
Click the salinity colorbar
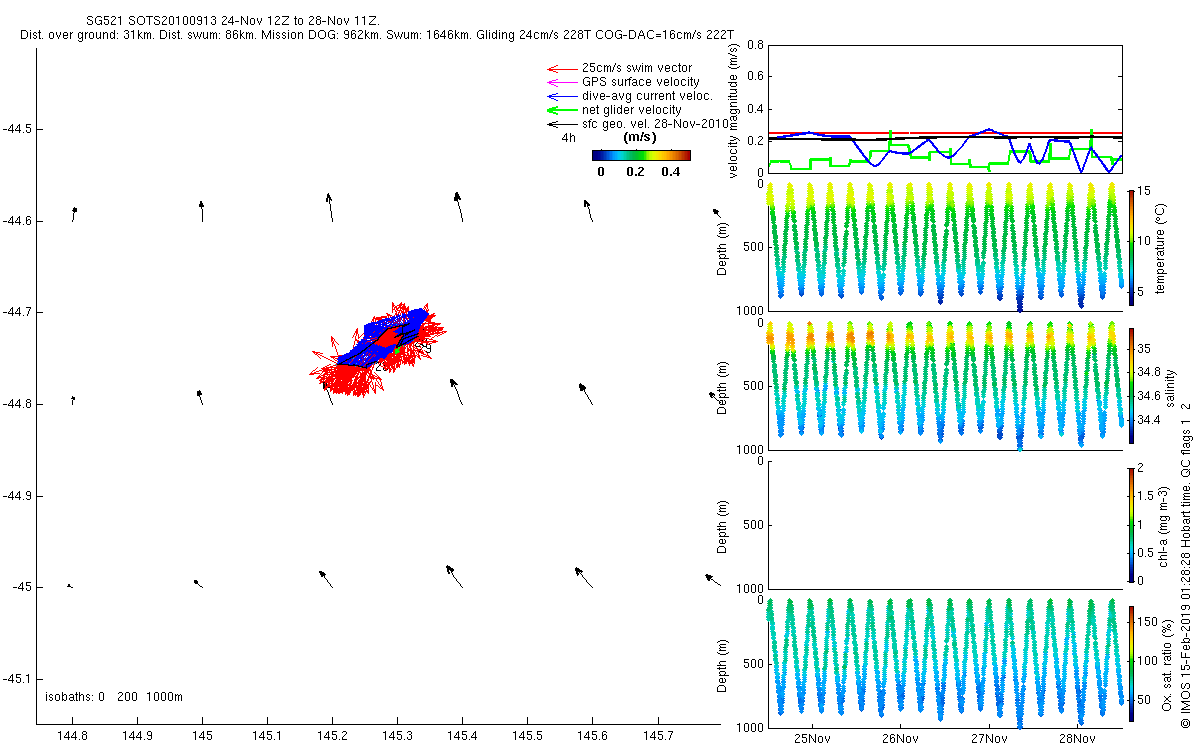[1131, 385]
